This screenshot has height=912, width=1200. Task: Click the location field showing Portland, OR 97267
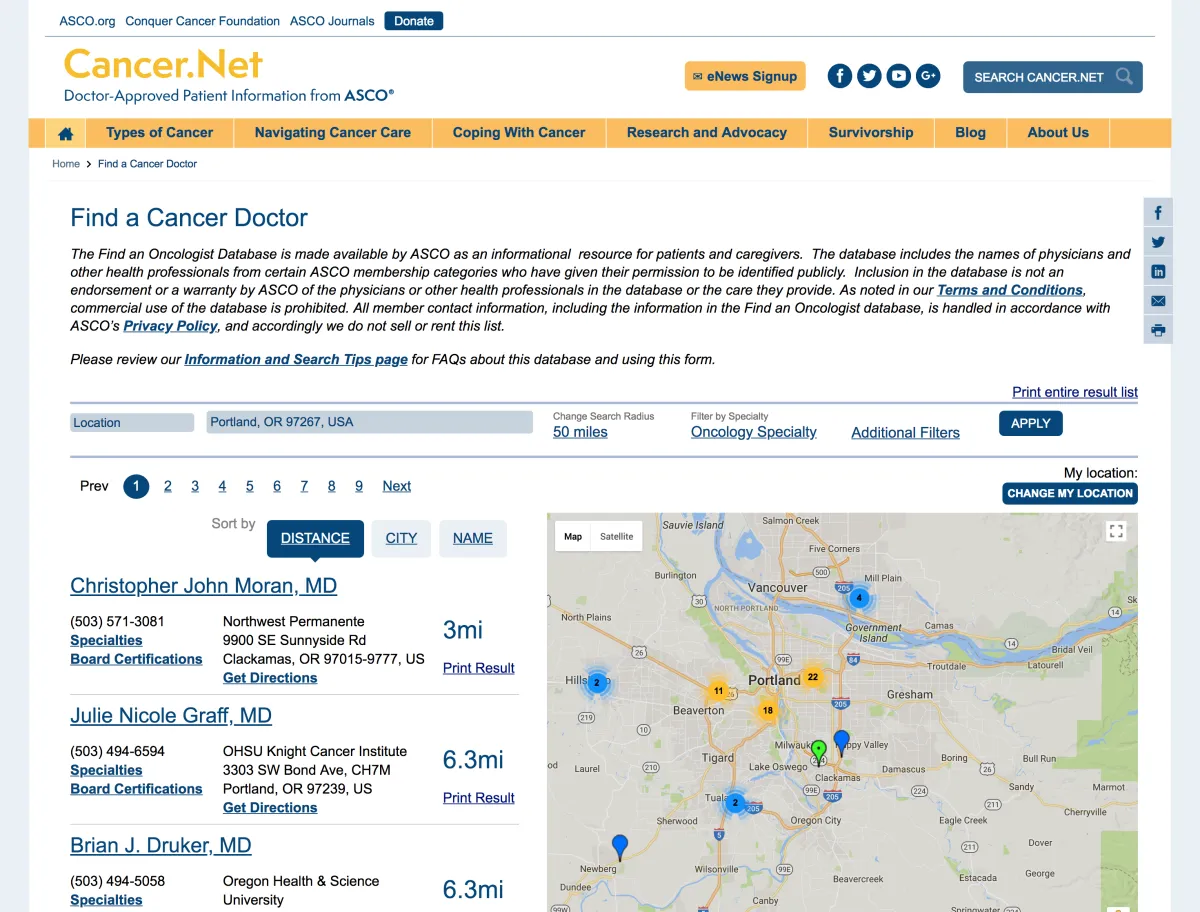[x=370, y=422]
